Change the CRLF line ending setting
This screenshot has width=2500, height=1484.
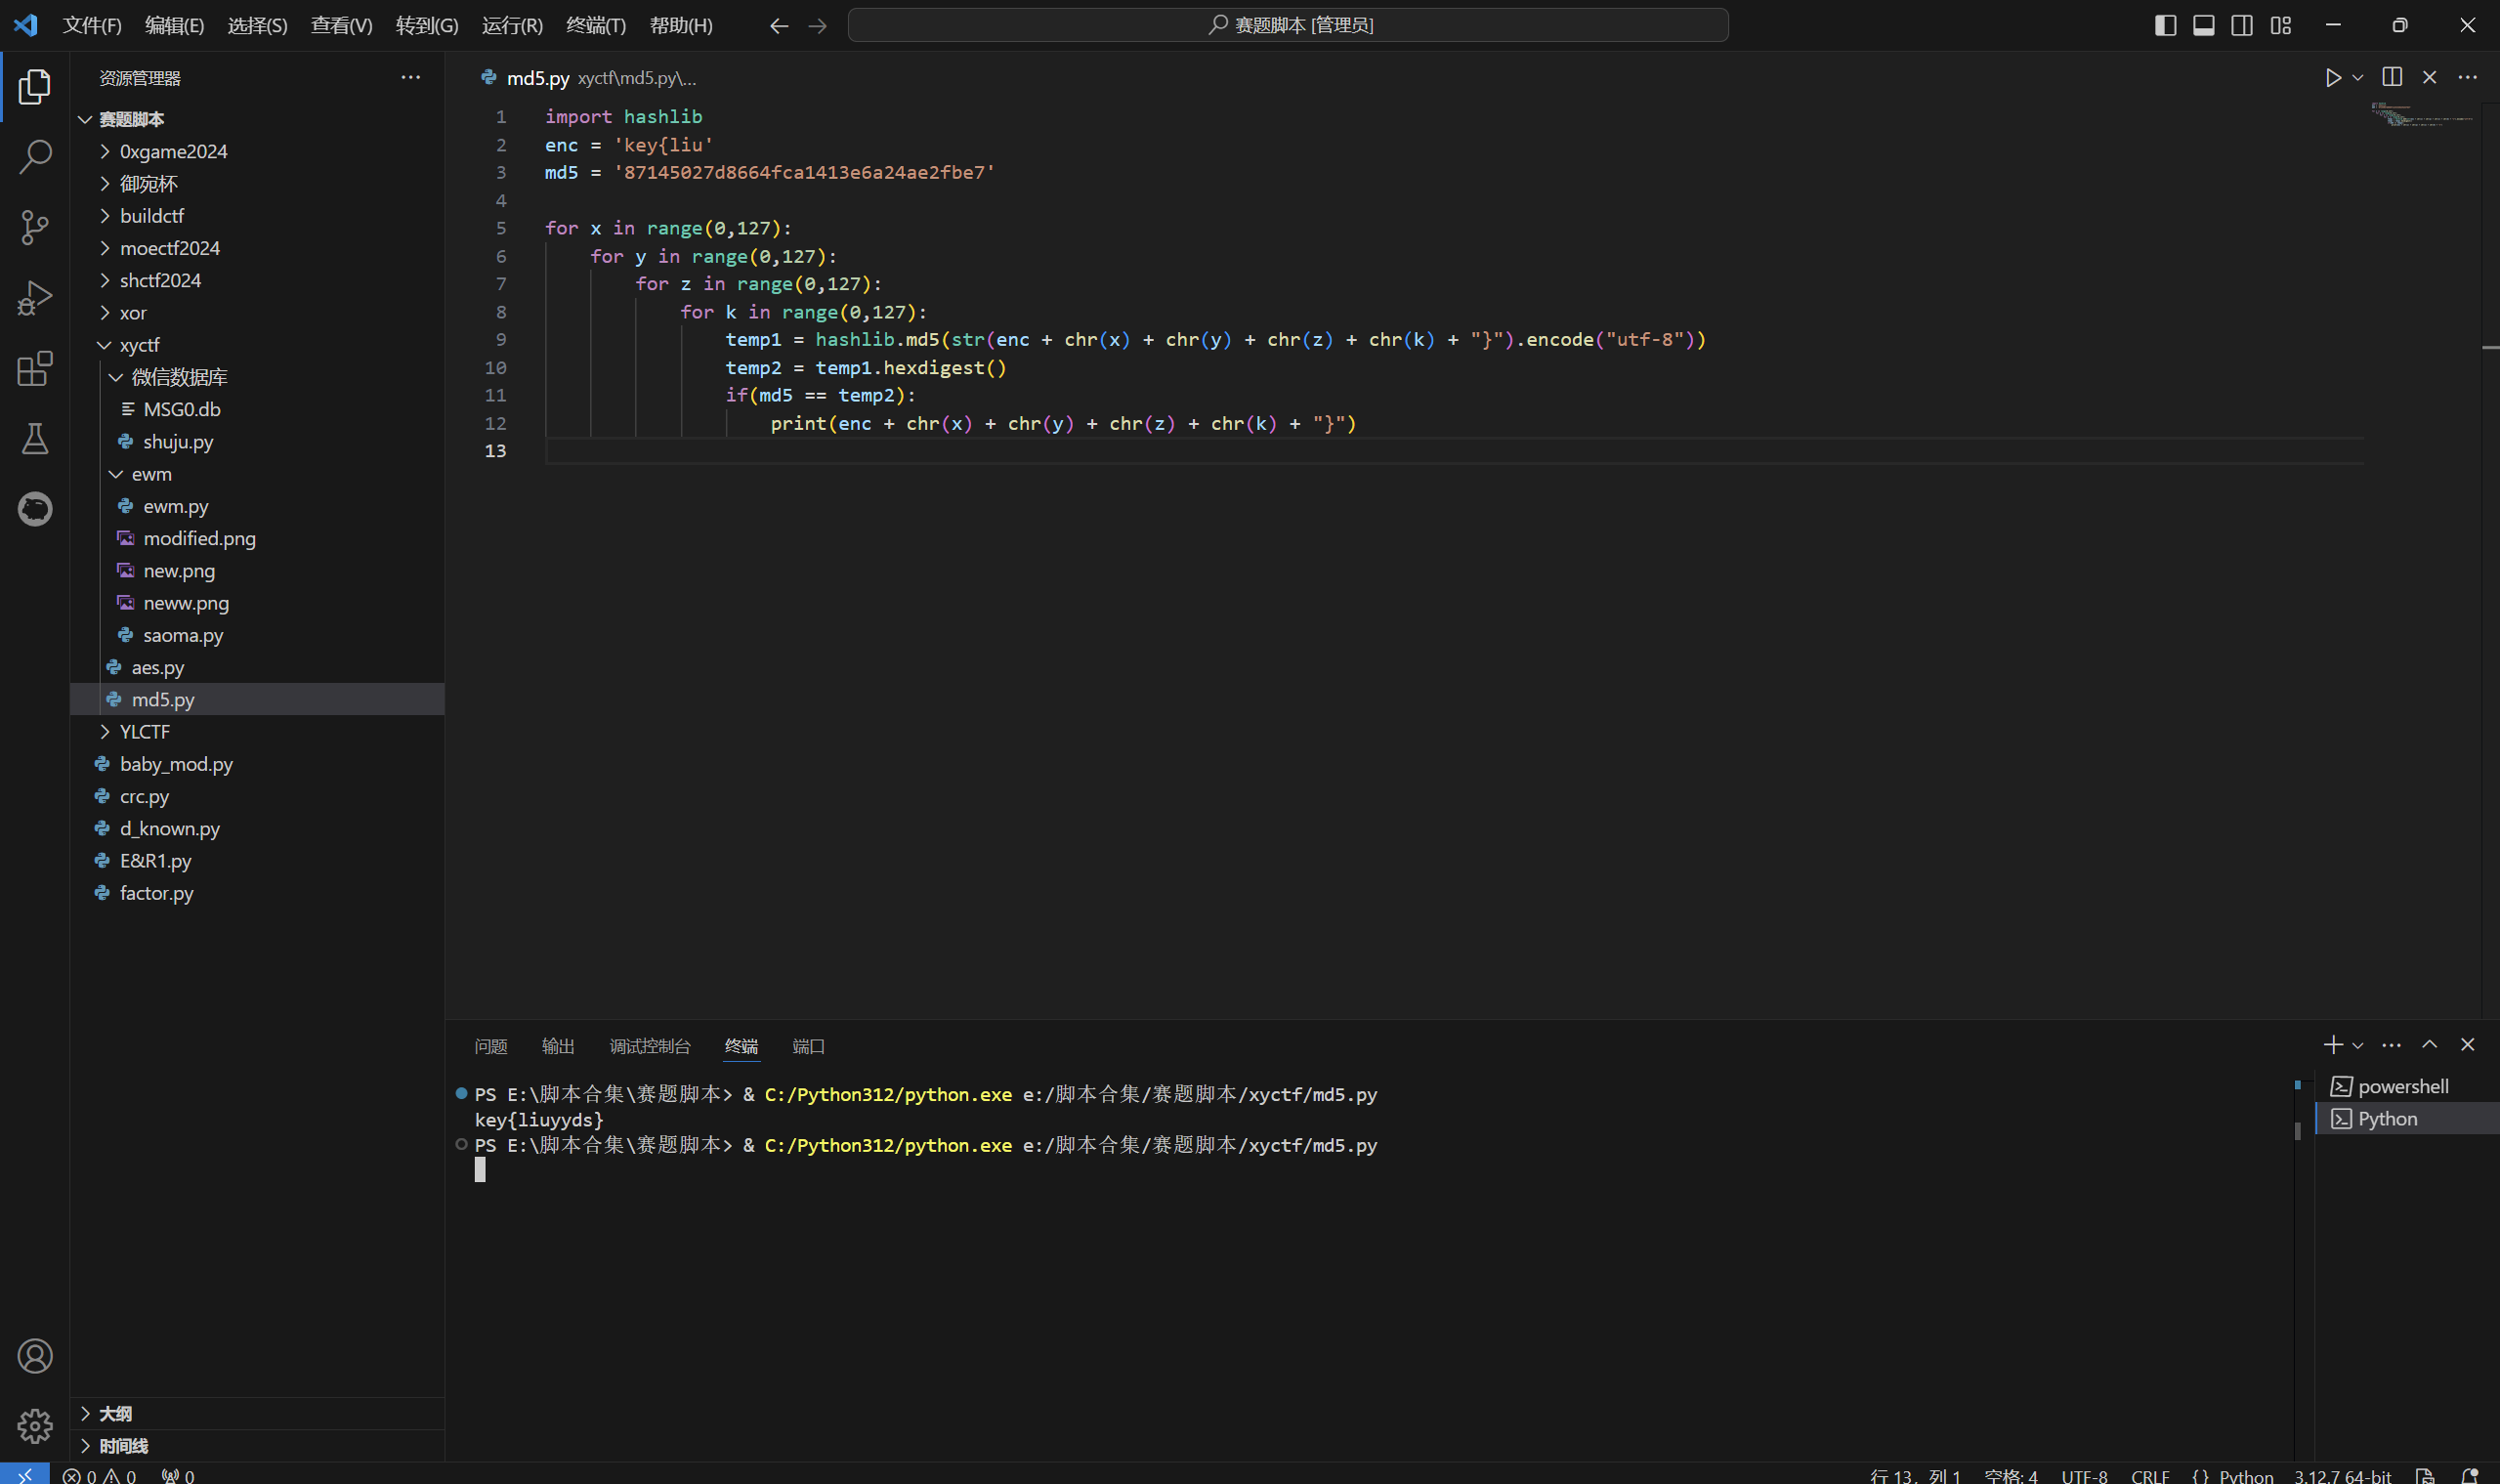(2150, 1476)
